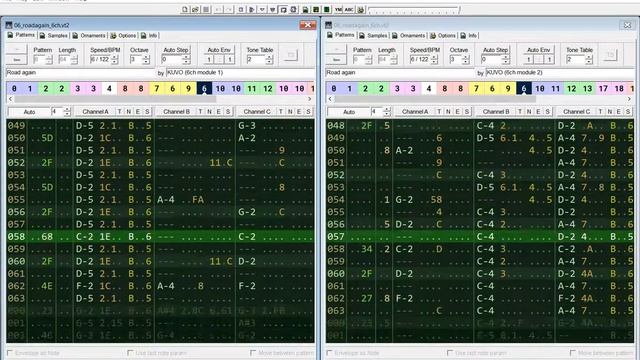Click position list right scroll arrow, right window
This screenshot has height=360, width=640.
point(629,99)
